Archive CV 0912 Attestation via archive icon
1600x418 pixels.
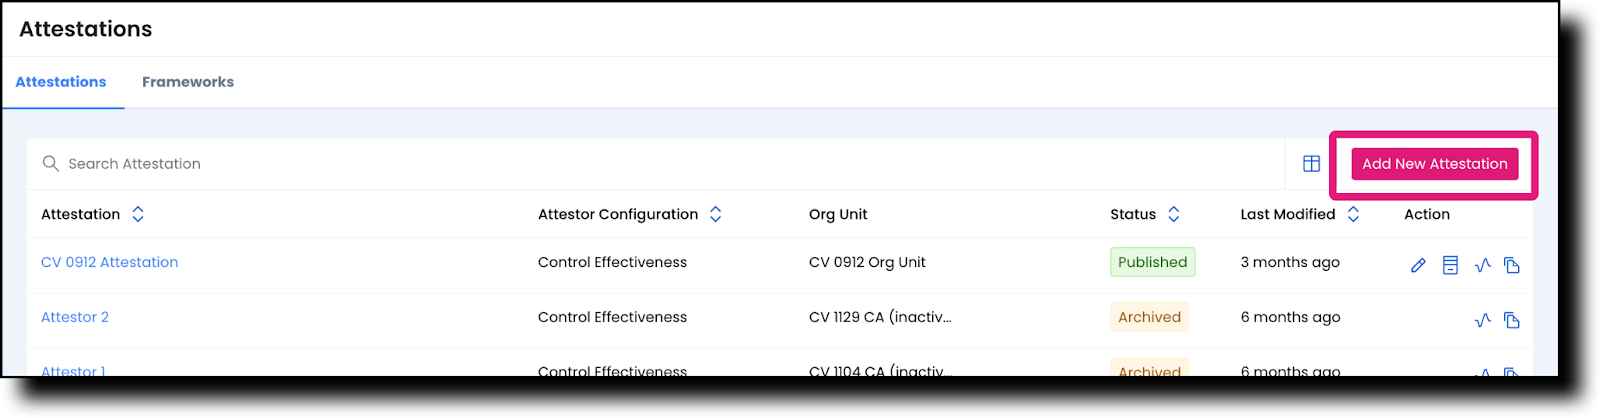(1450, 265)
